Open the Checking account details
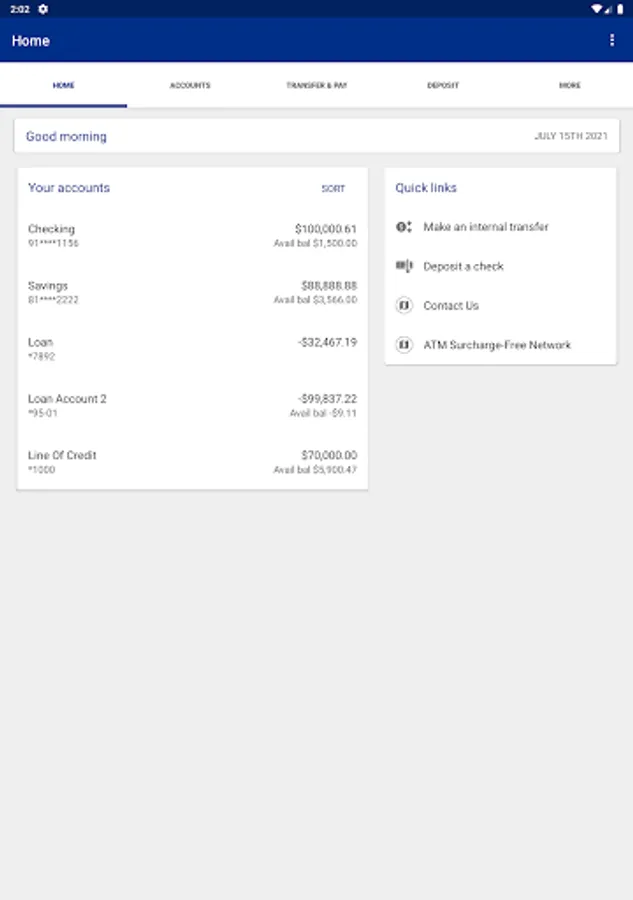Viewport: 633px width, 900px height. 192,235
